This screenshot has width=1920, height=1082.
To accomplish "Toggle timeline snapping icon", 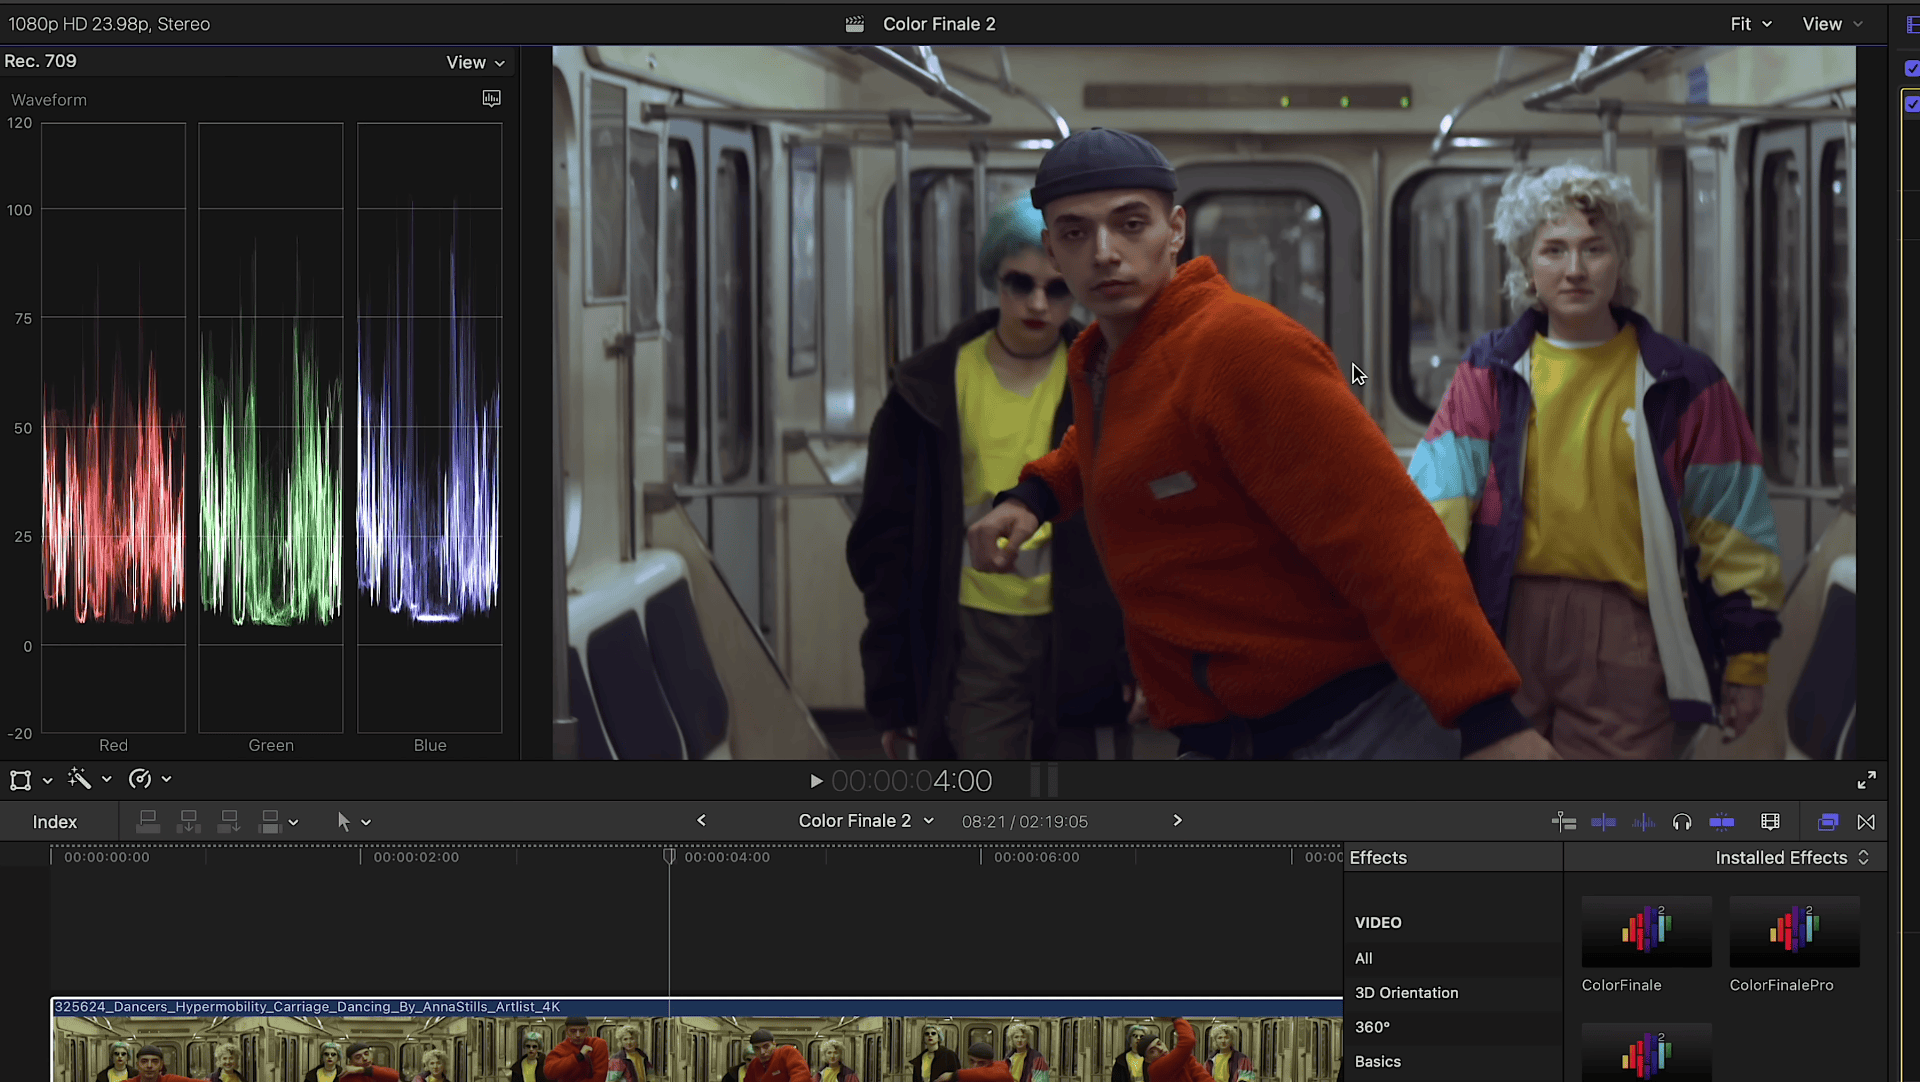I will tap(1721, 822).
